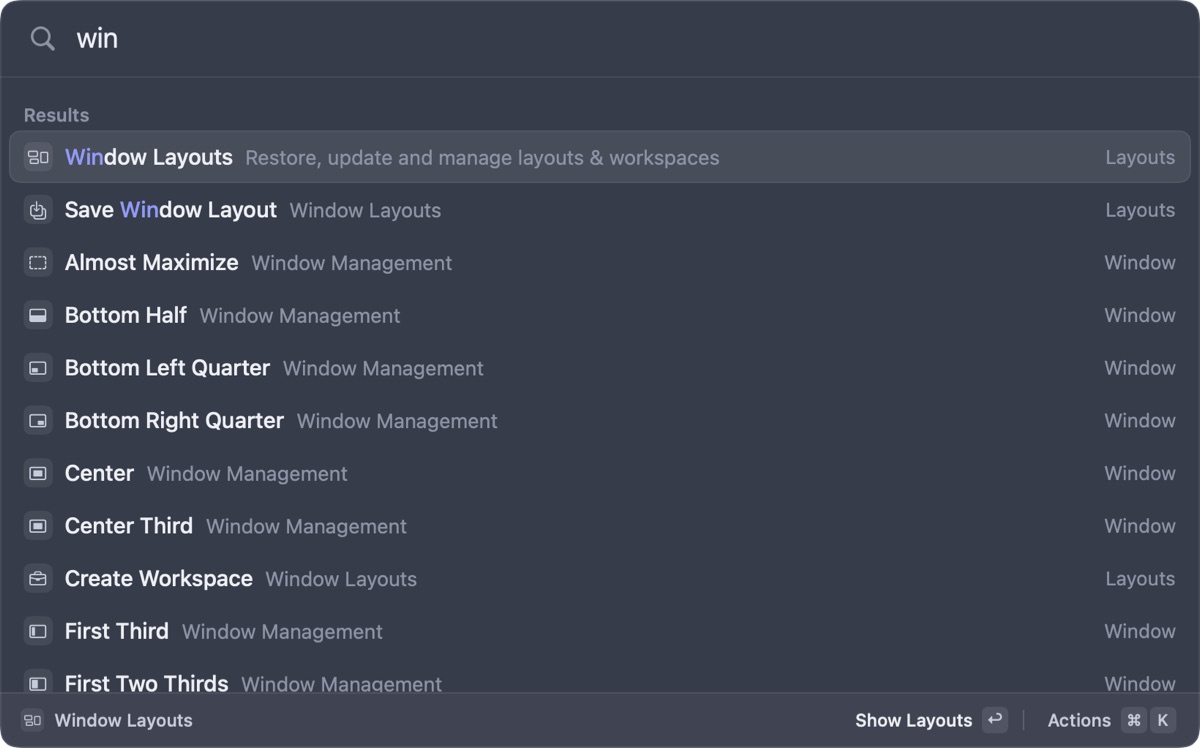Click the Layouts tag on Create Workspace row
Image resolution: width=1200 pixels, height=748 pixels.
point(1140,579)
